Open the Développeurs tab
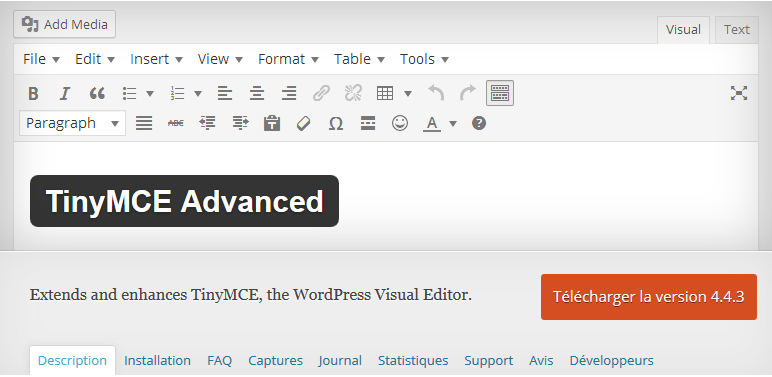The image size is (772, 377). tap(611, 361)
